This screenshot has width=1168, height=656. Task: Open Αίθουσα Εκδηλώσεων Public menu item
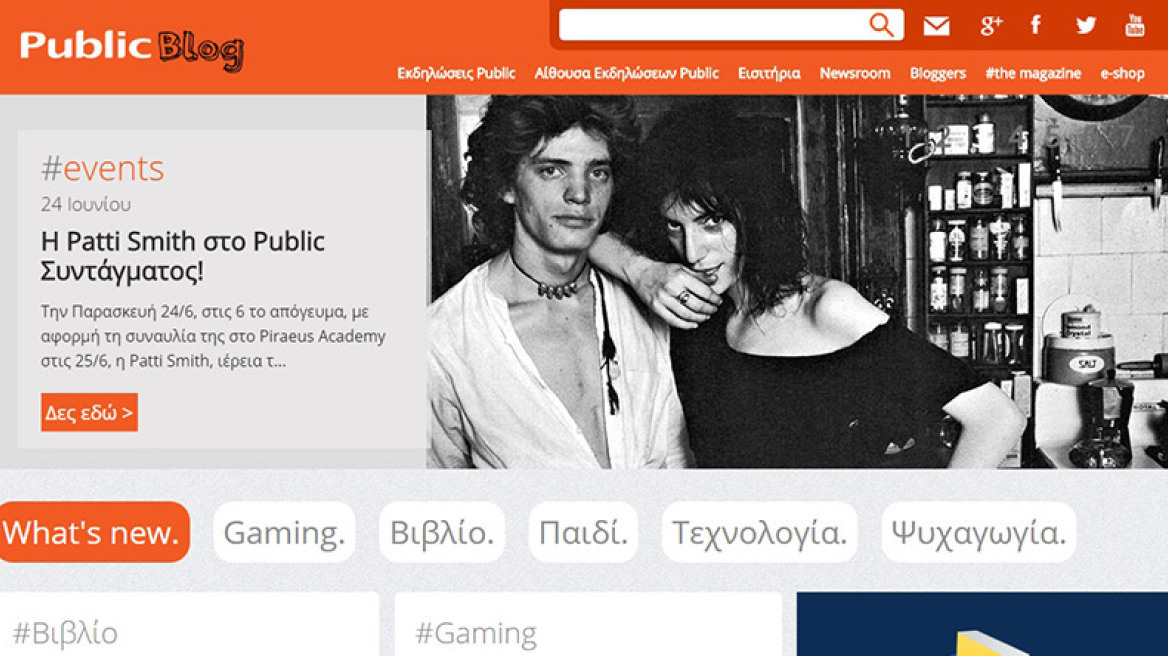pos(626,73)
